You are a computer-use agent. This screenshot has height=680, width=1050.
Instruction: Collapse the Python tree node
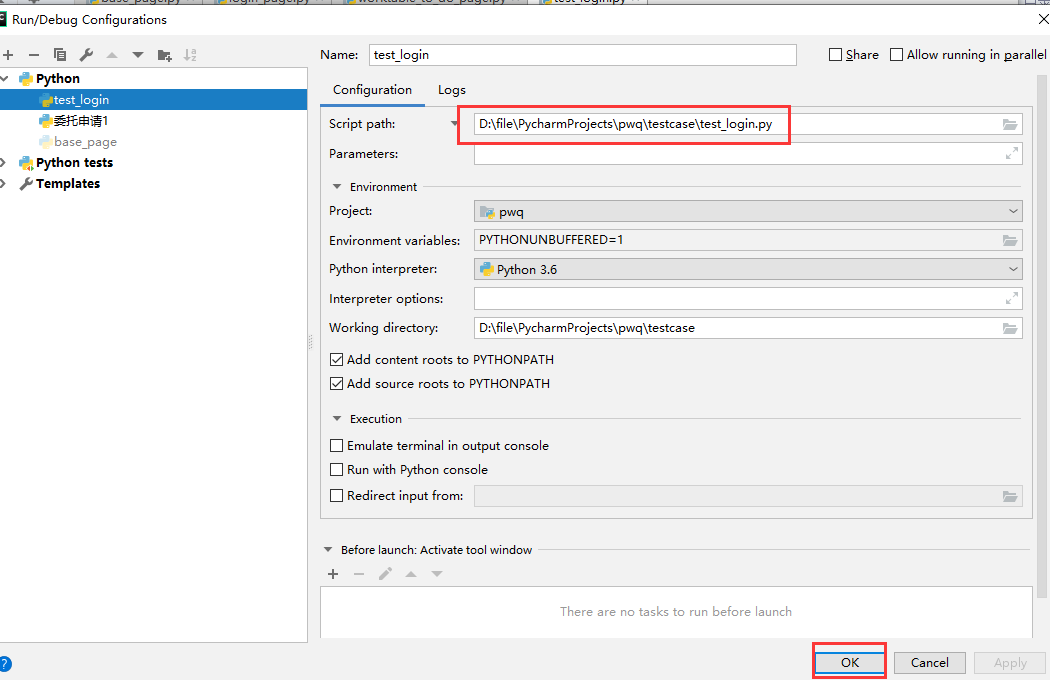[5, 79]
